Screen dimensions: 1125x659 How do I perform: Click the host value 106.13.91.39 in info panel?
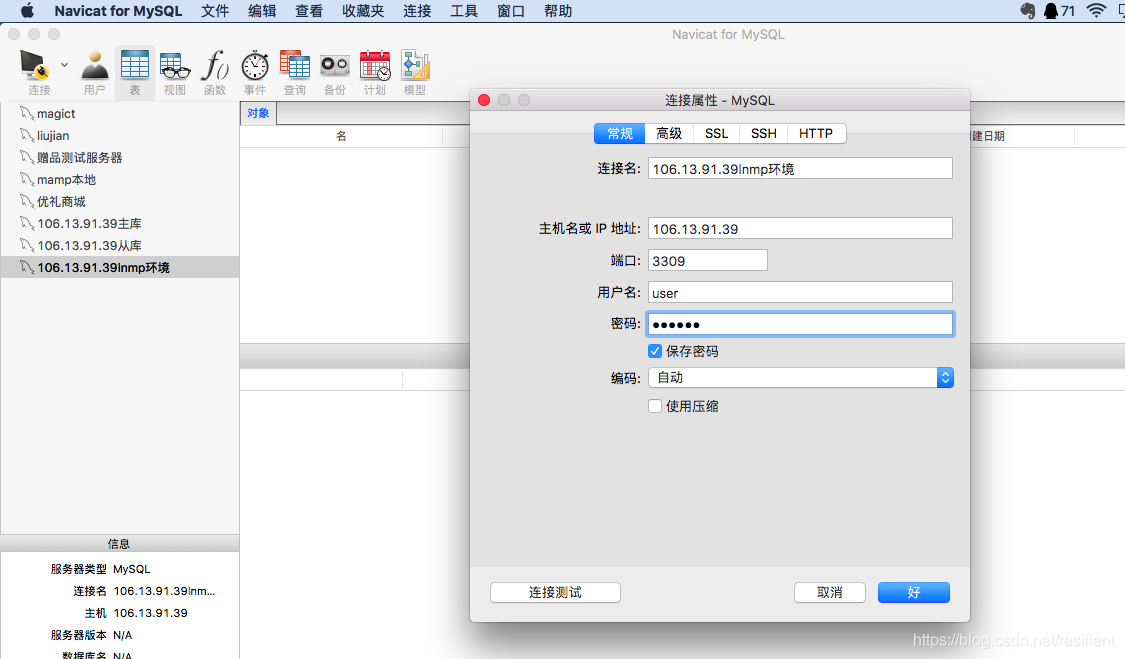click(151, 613)
